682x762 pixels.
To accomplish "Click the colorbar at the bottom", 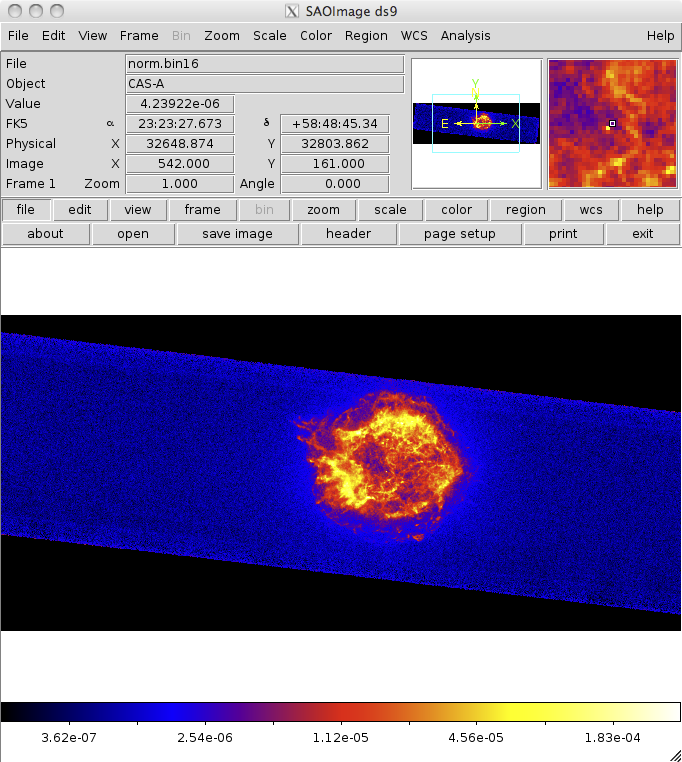I will [x=340, y=712].
